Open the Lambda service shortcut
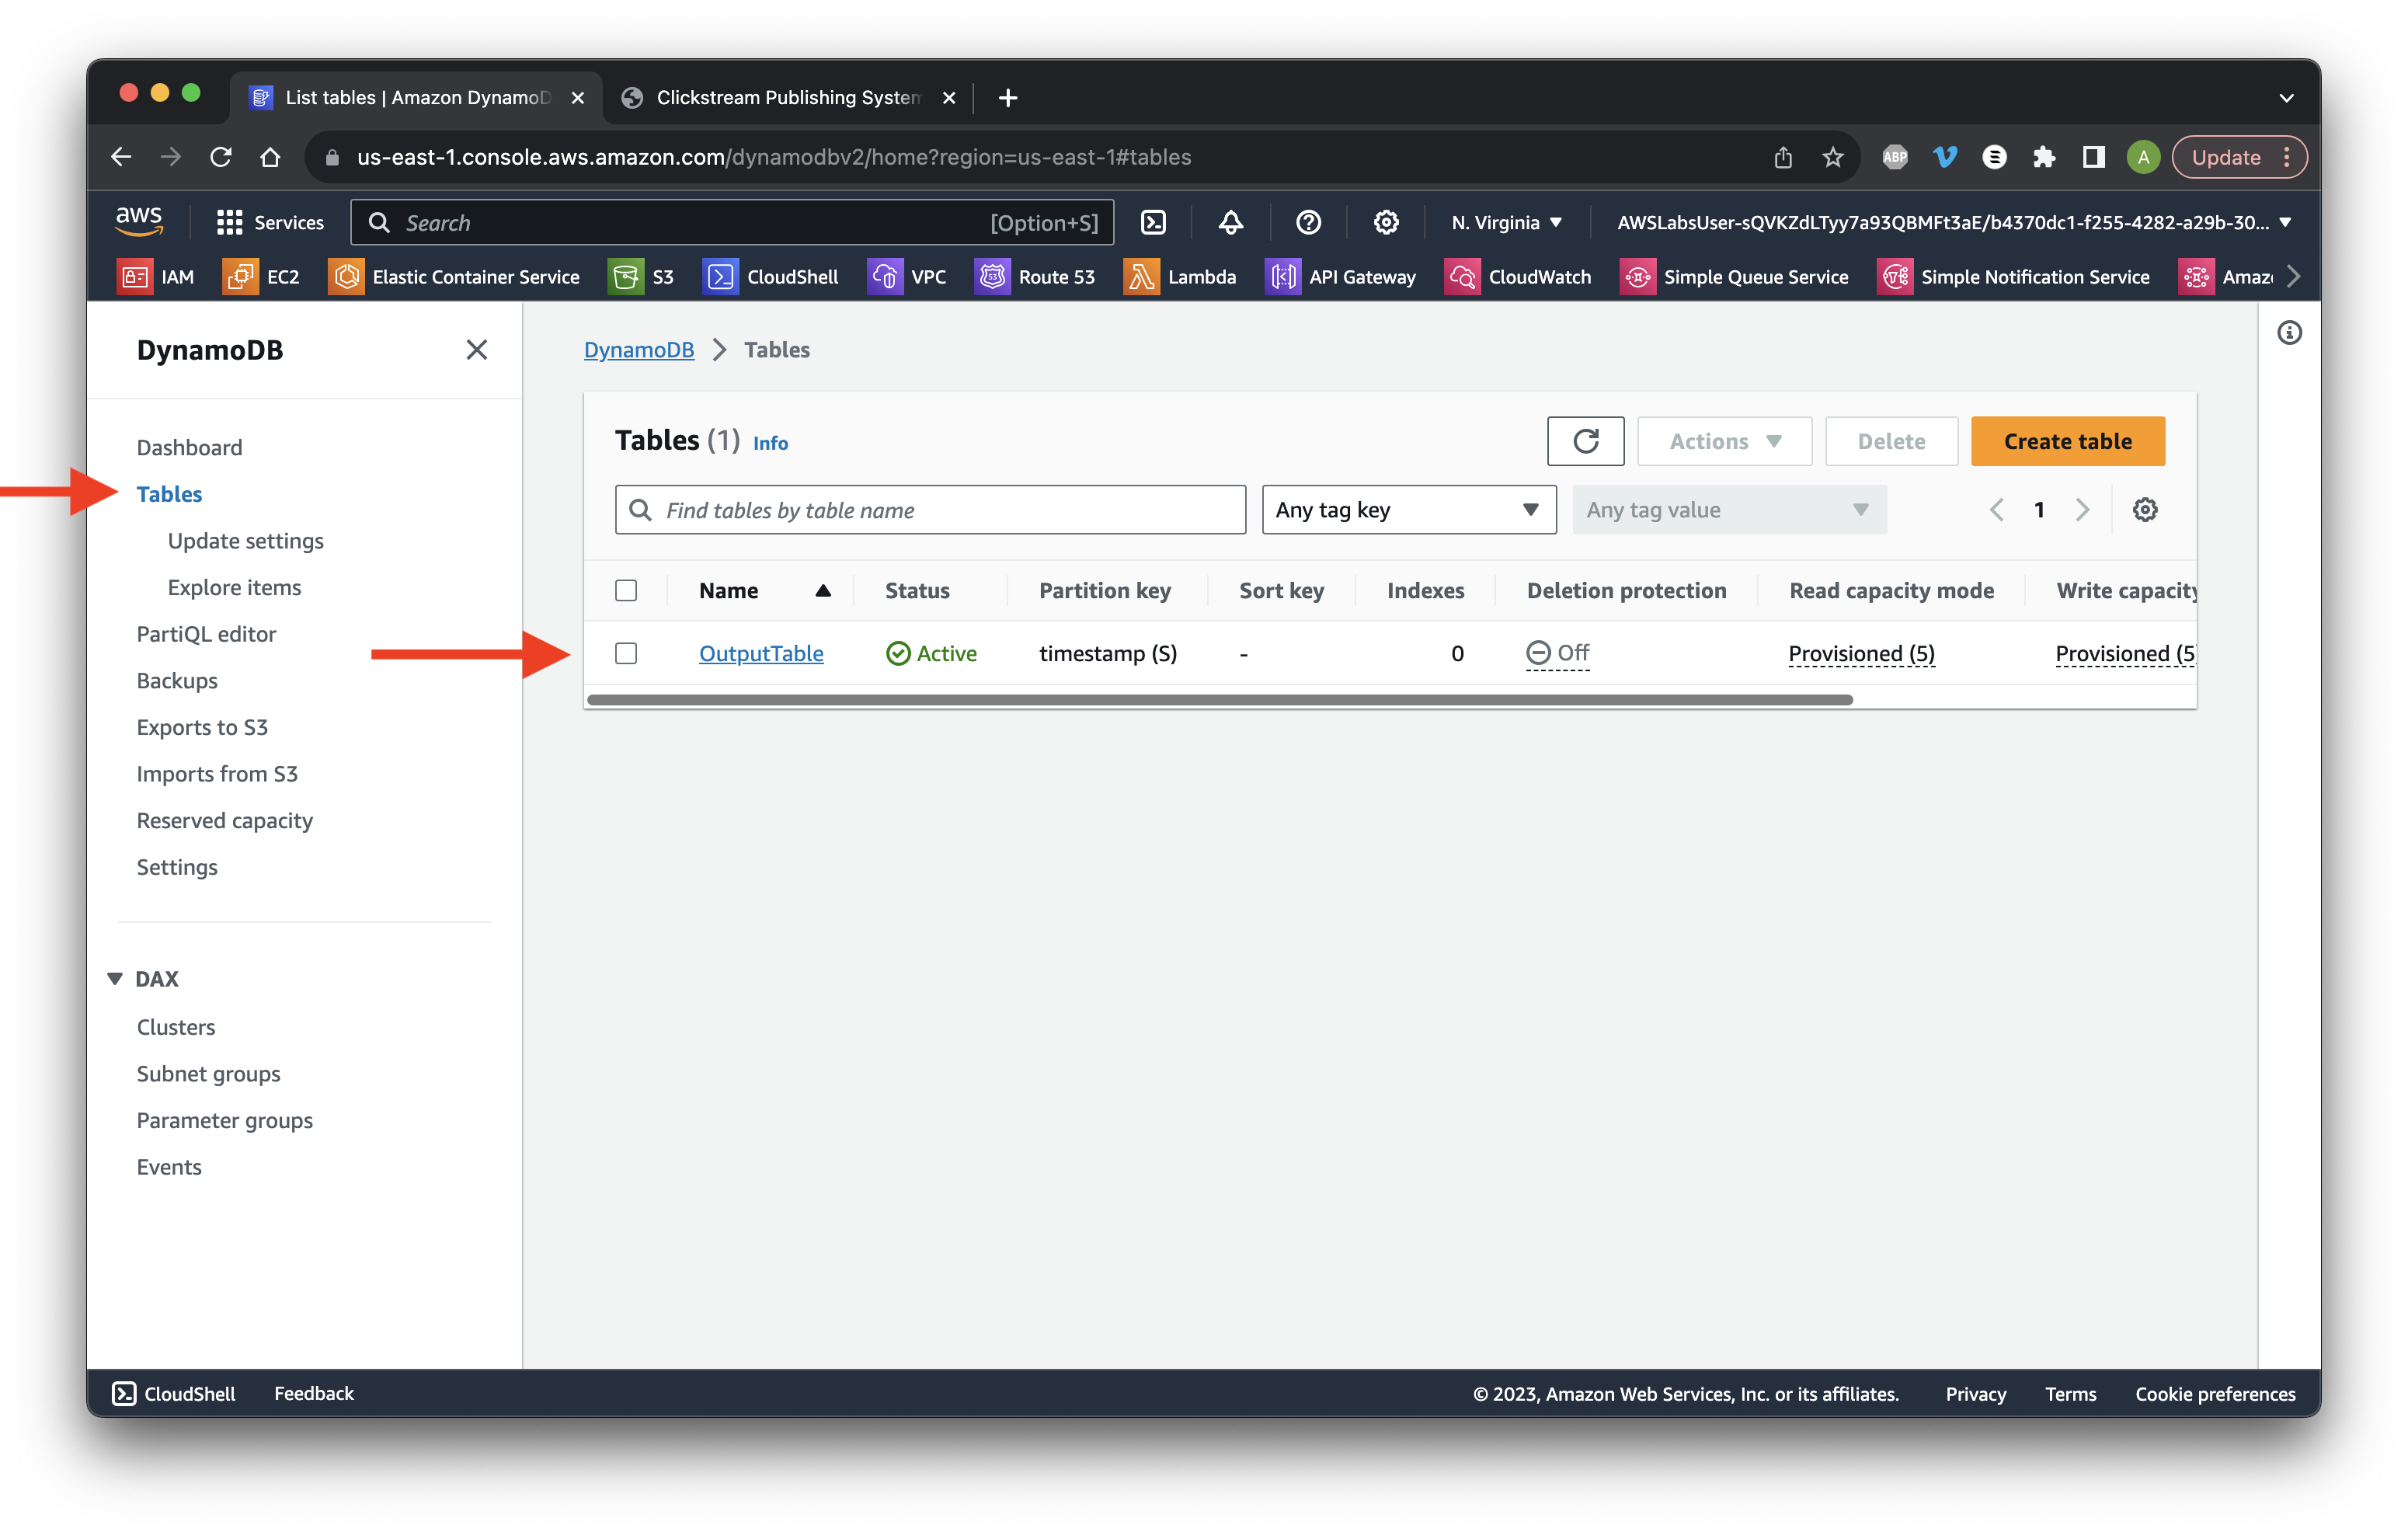Image resolution: width=2408 pixels, height=1532 pixels. [x=1180, y=277]
